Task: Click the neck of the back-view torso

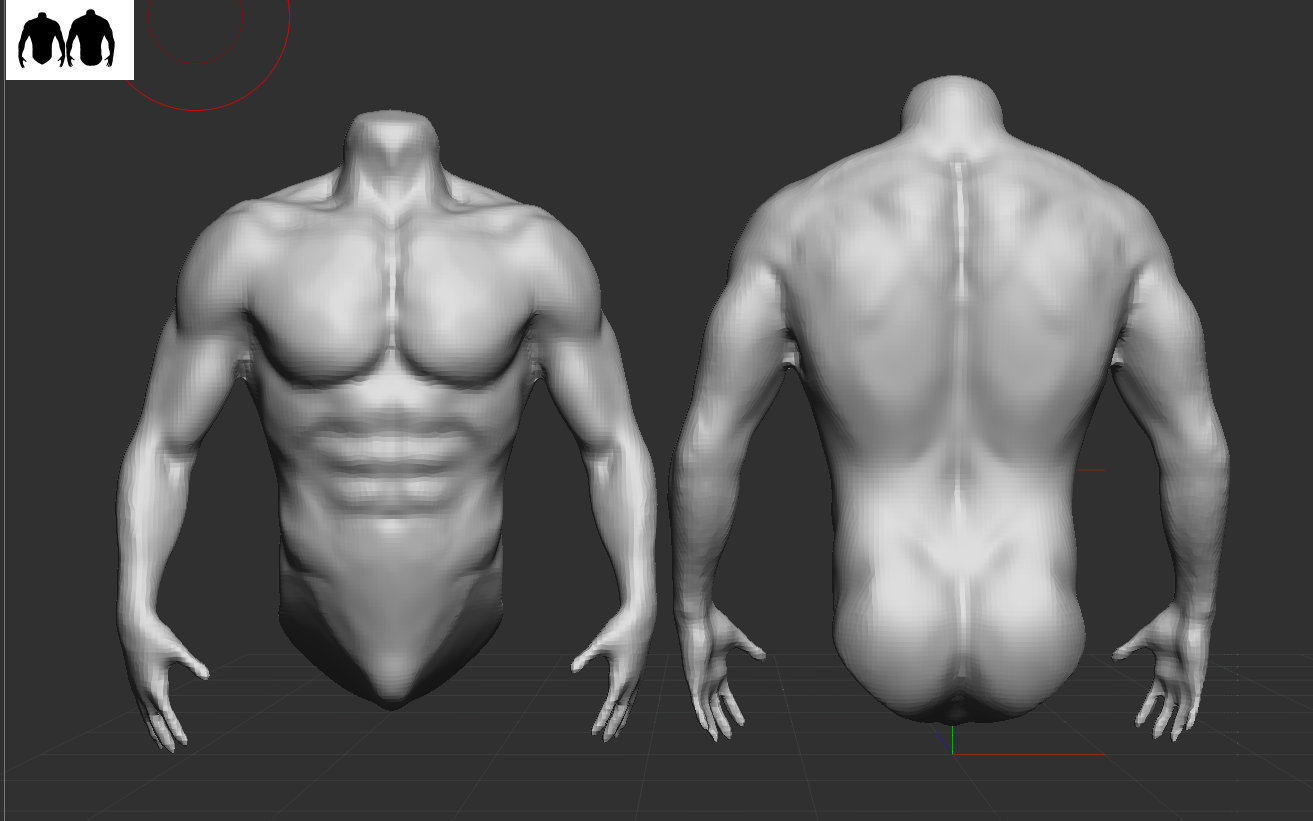Action: 952,112
